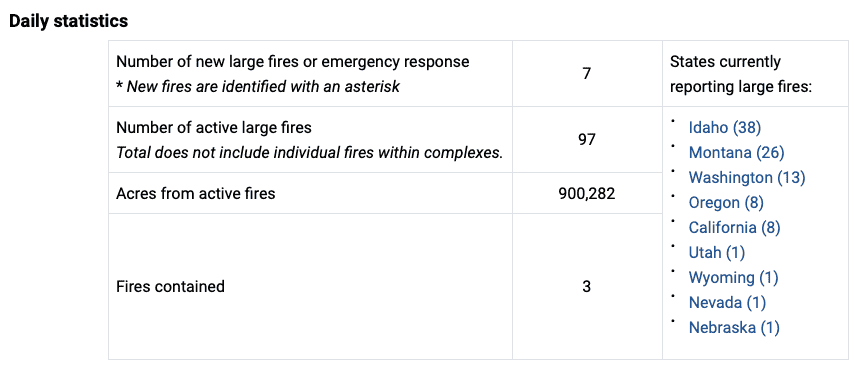This screenshot has height=376, width=864.
Task: Open the California (8) fires link
Action: point(734,228)
